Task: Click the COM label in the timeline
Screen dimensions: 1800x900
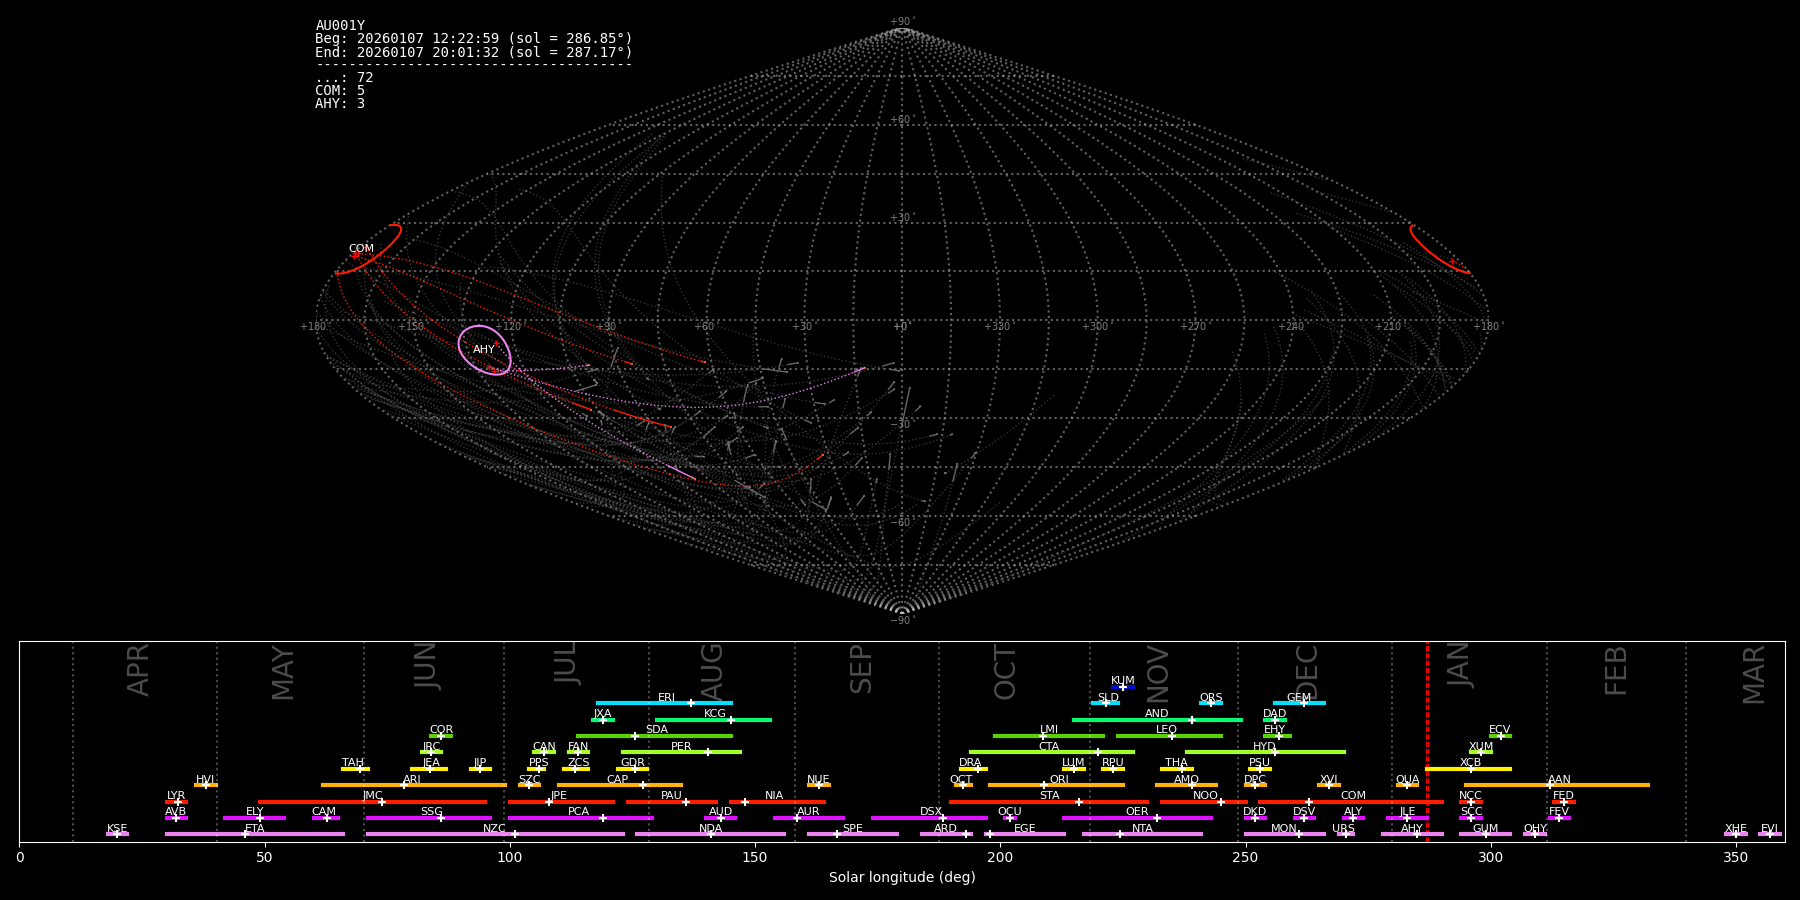Action: coord(1353,796)
